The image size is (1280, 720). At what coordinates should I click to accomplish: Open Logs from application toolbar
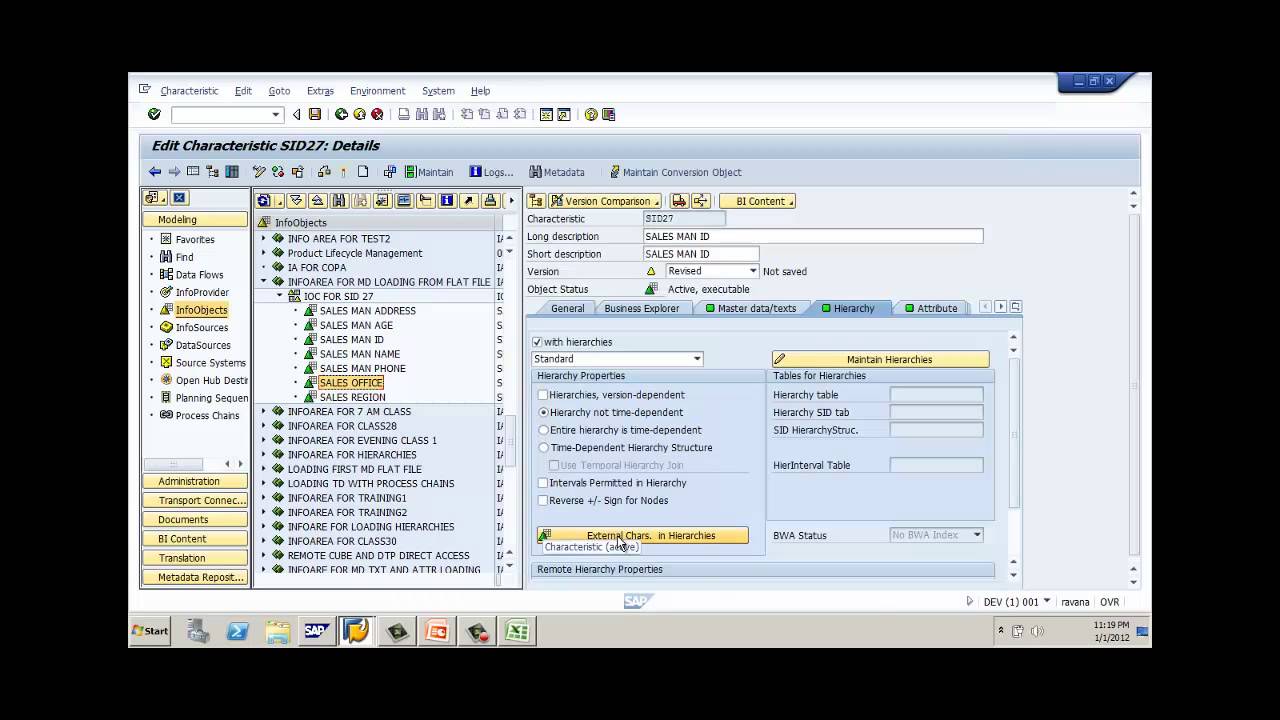click(491, 172)
